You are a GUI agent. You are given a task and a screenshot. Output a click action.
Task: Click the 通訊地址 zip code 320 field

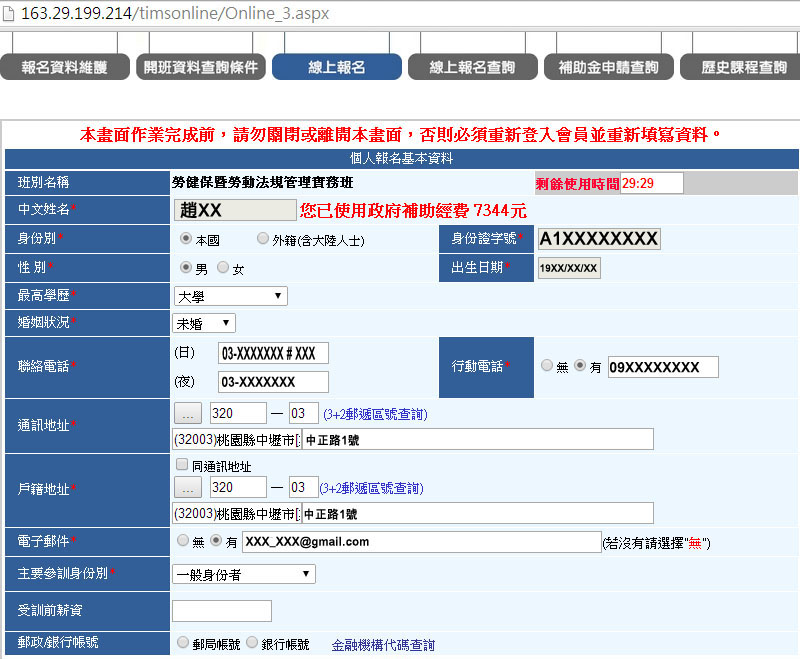[x=238, y=413]
